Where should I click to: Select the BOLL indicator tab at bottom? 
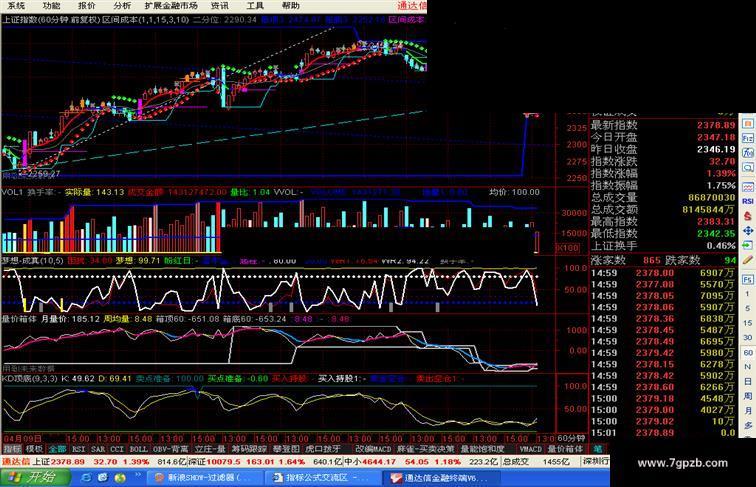138,448
